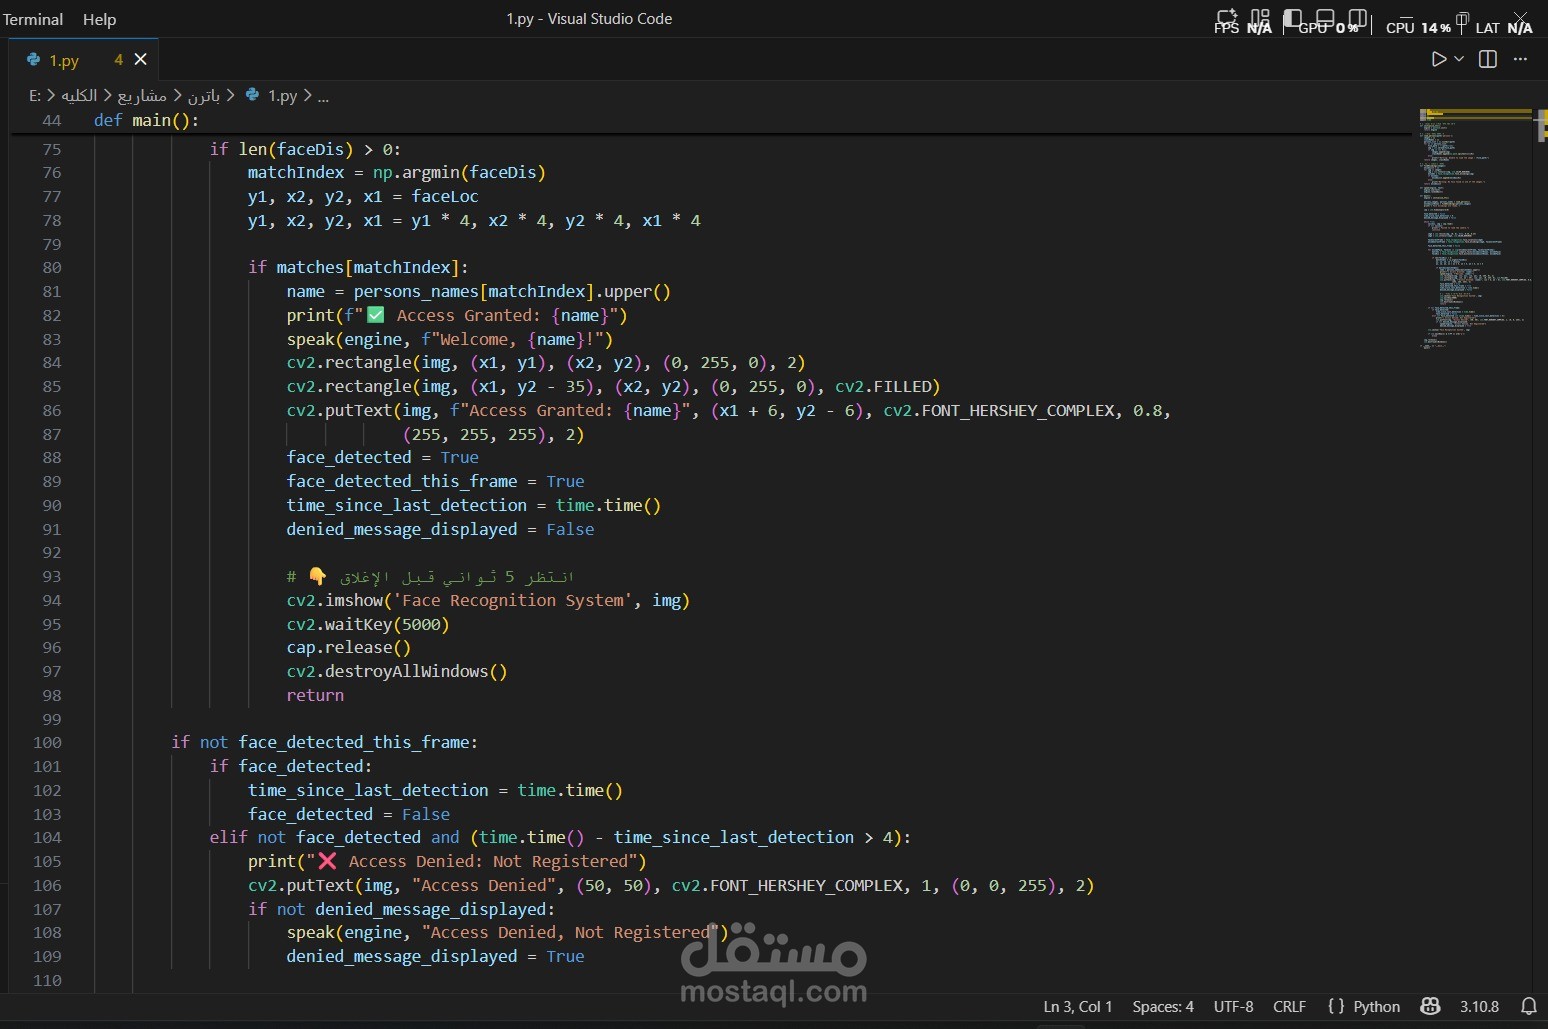Open GitHub Copilot from the status bar
Screen dimensions: 1548x1029
1429,1007
